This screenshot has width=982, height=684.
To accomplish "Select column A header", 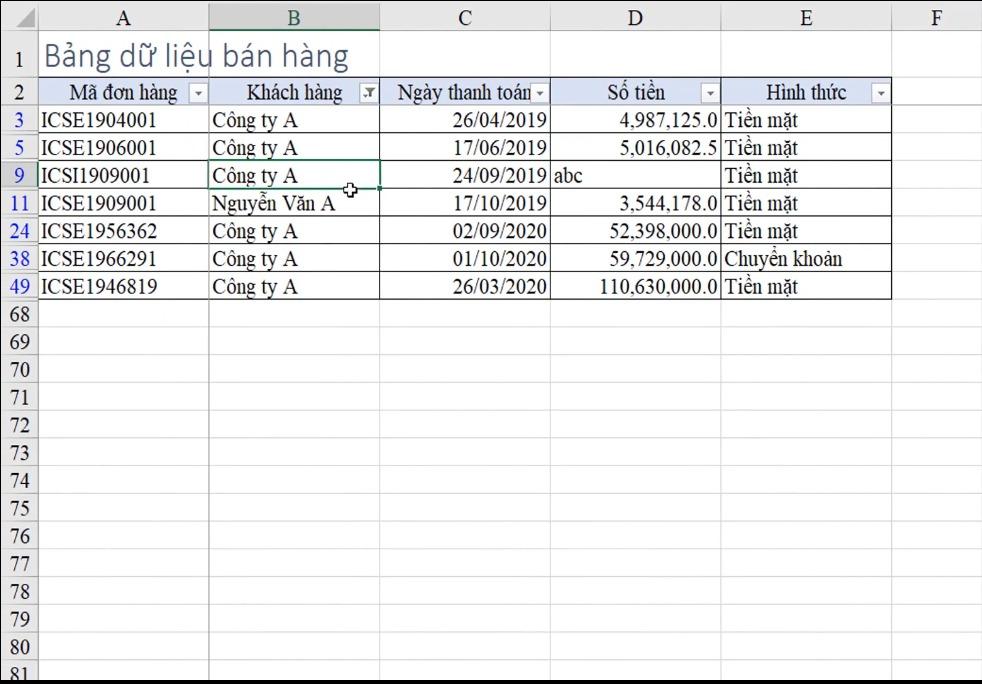I will pos(123,16).
